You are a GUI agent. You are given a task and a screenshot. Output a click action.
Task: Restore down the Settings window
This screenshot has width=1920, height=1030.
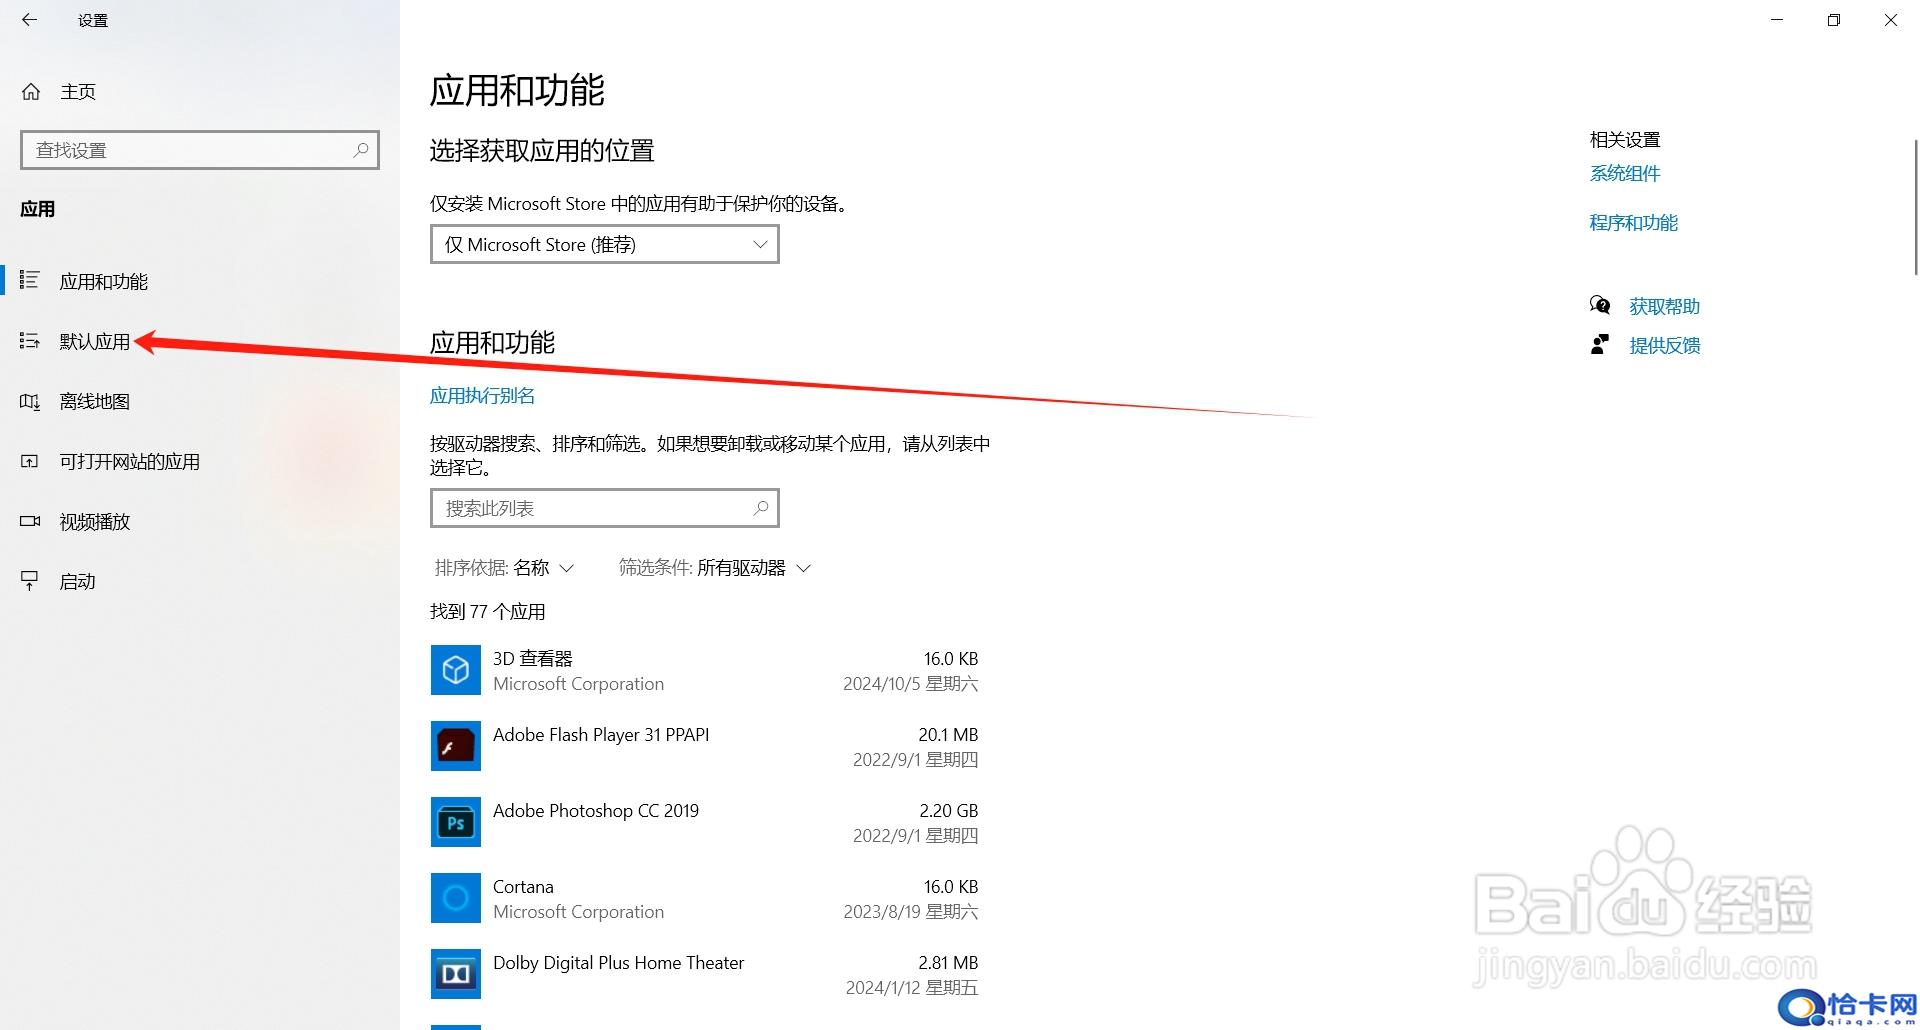coord(1834,20)
